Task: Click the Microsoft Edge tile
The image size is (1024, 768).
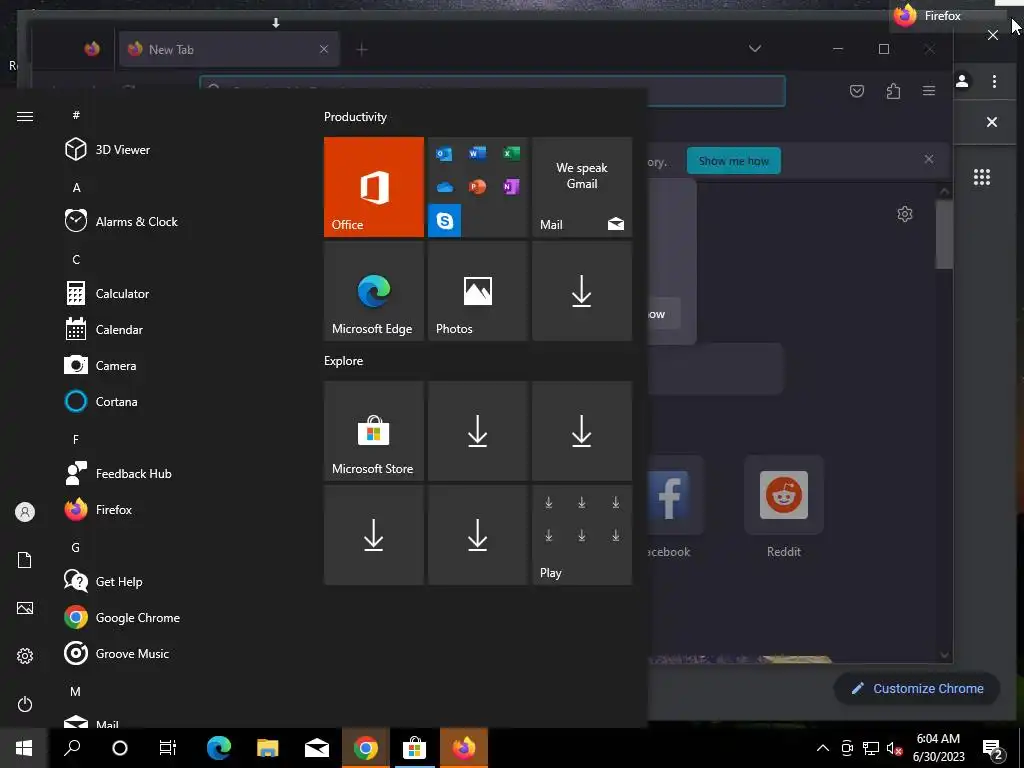Action: (374, 291)
